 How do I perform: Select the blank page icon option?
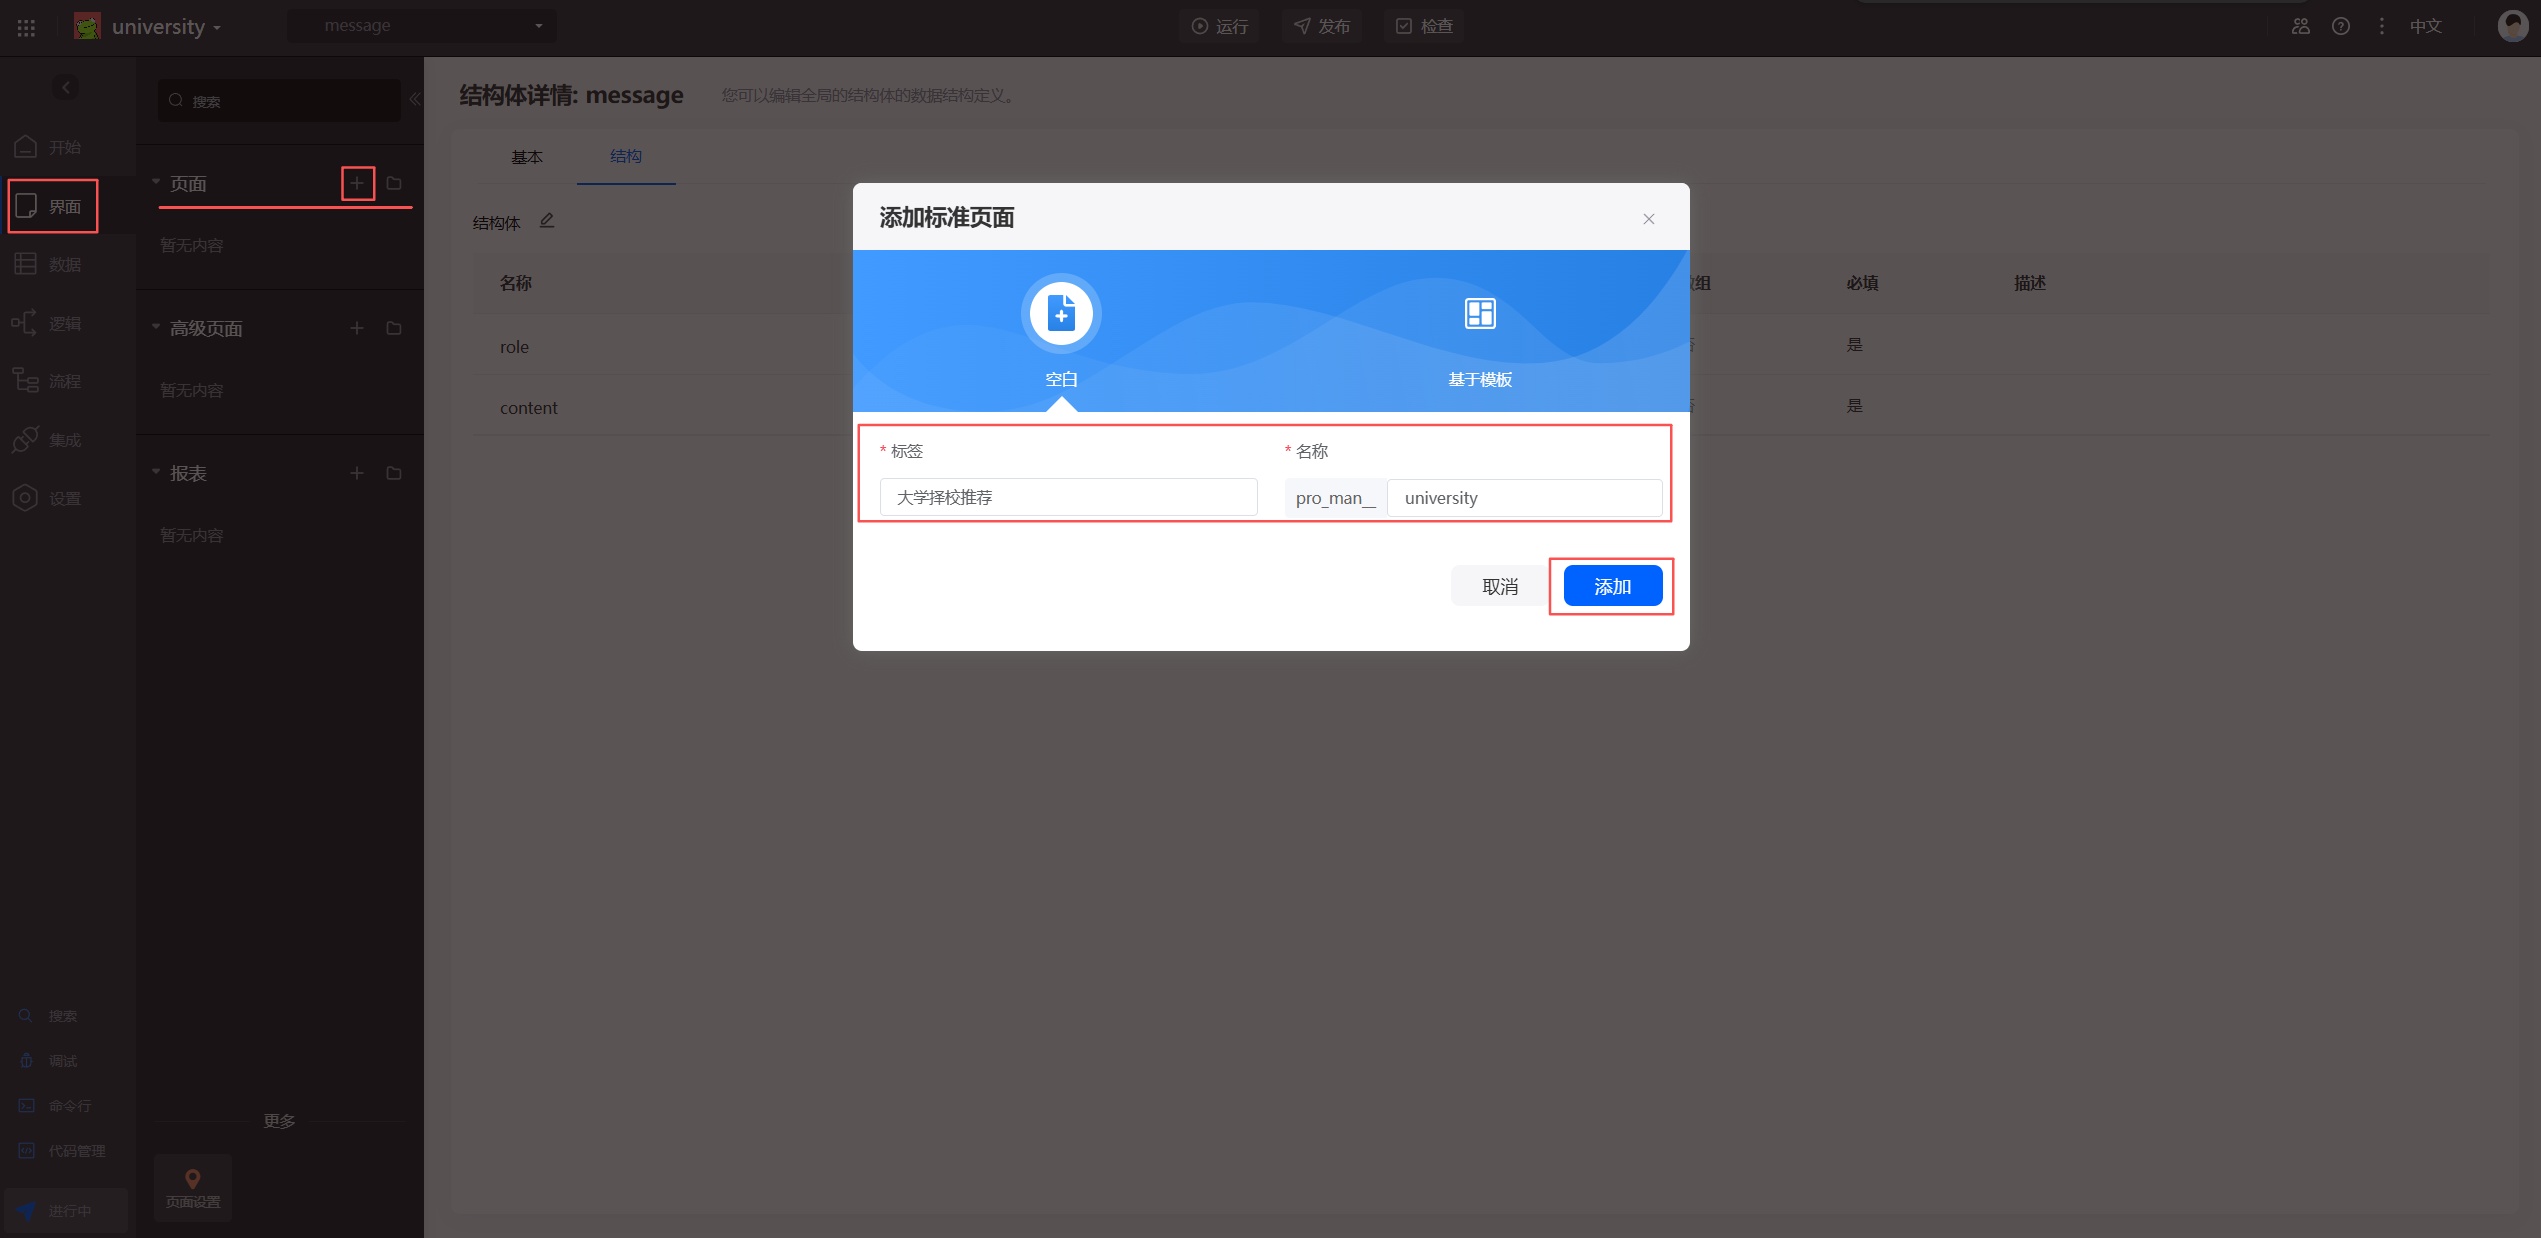click(1061, 314)
